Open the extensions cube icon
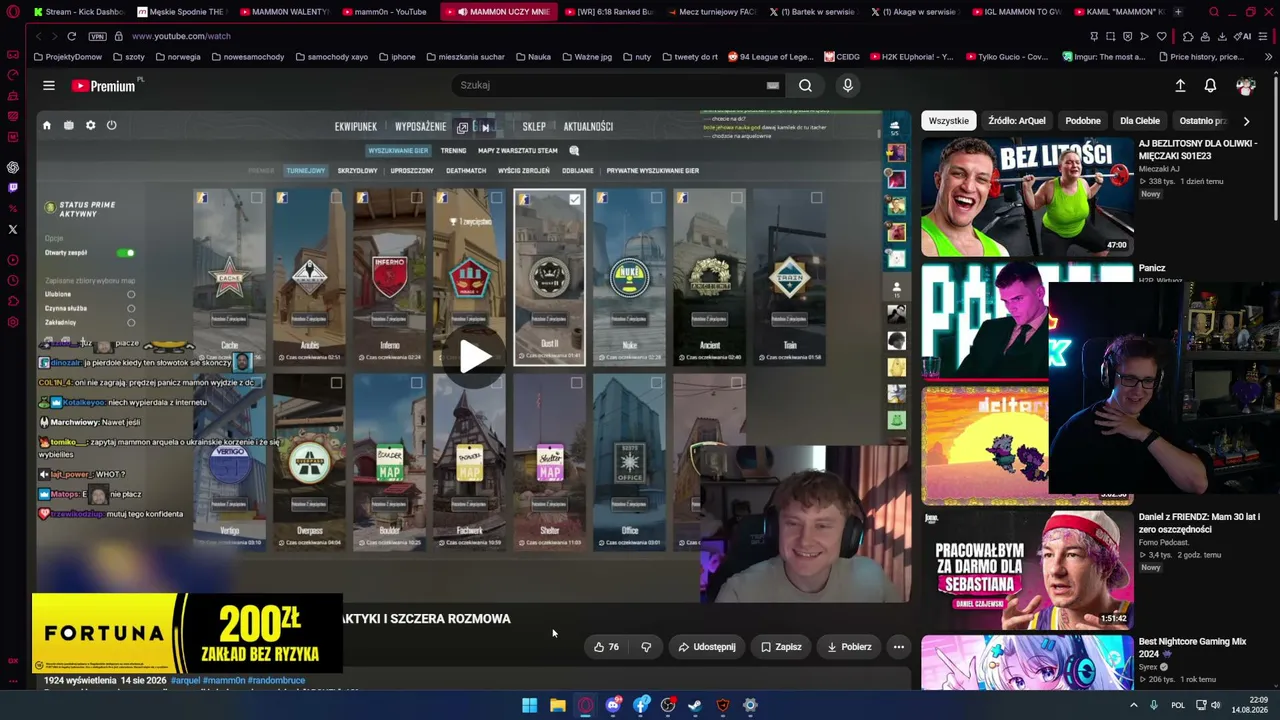Viewport: 1280px width, 720px height. 1188,36
